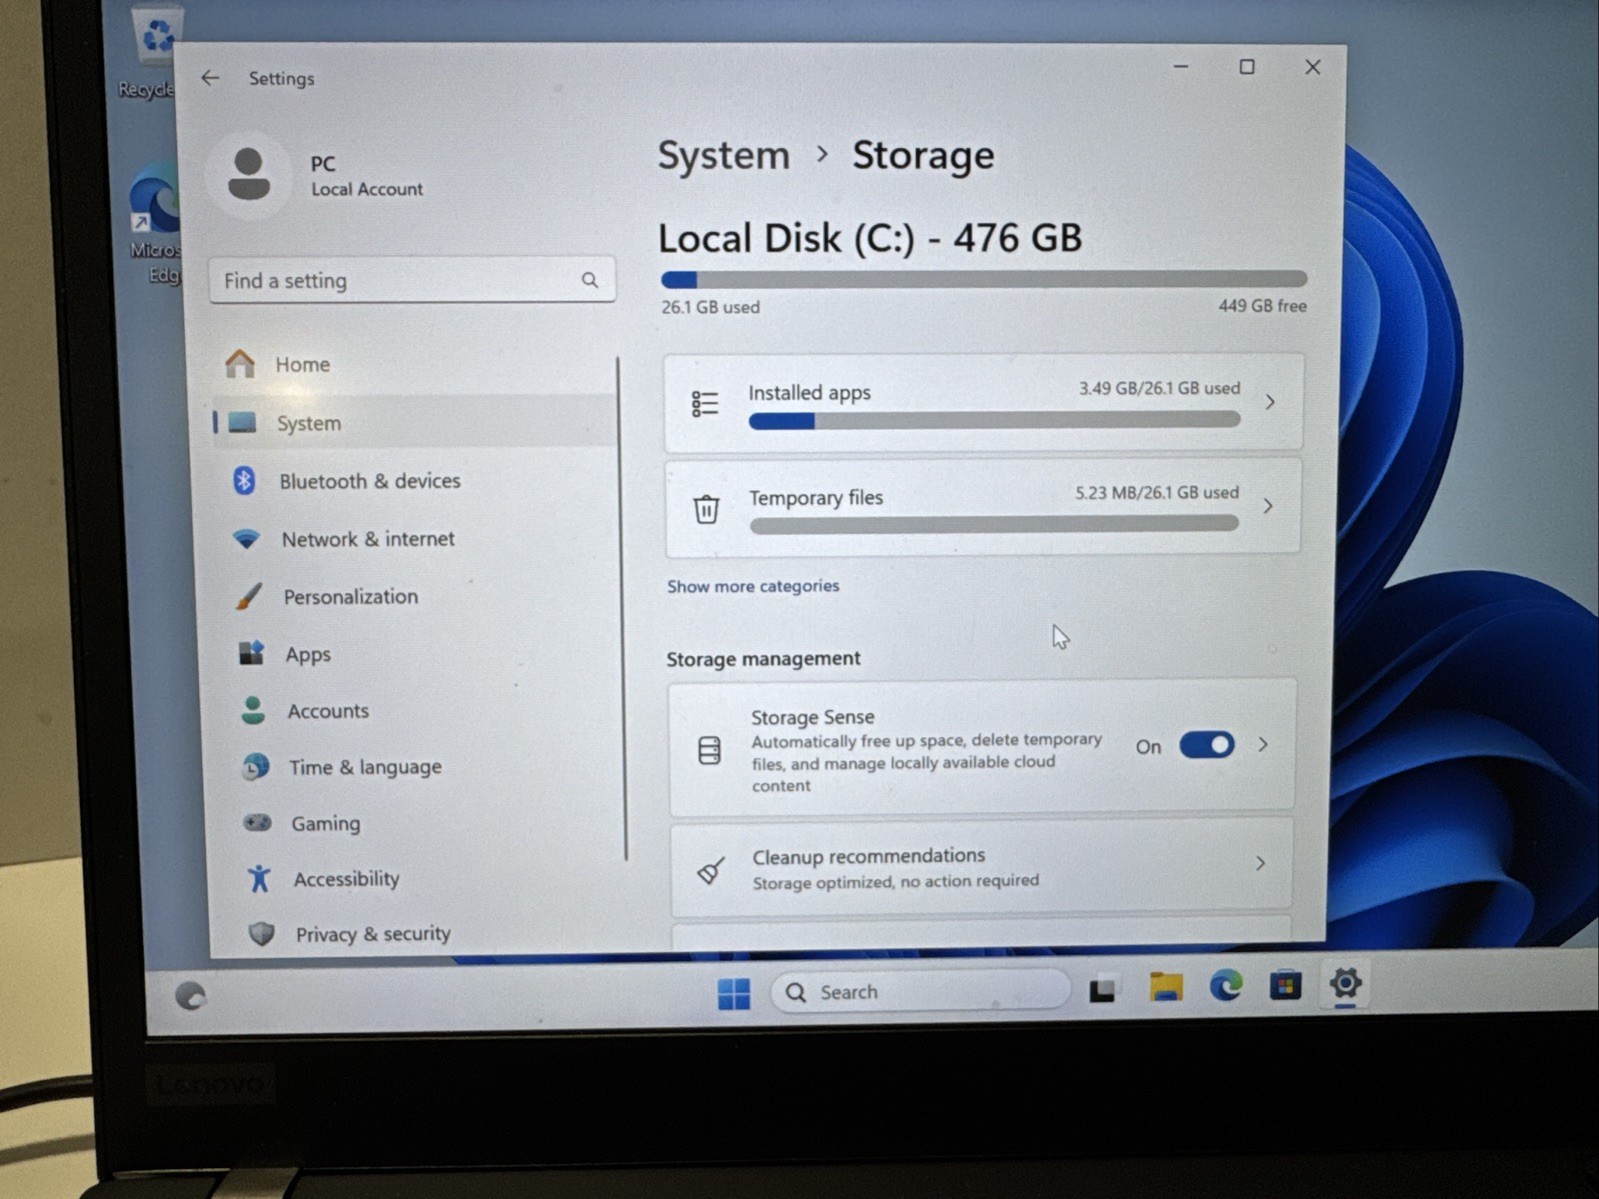
Task: Click the "26.1 GB used" text
Action: coord(710,307)
